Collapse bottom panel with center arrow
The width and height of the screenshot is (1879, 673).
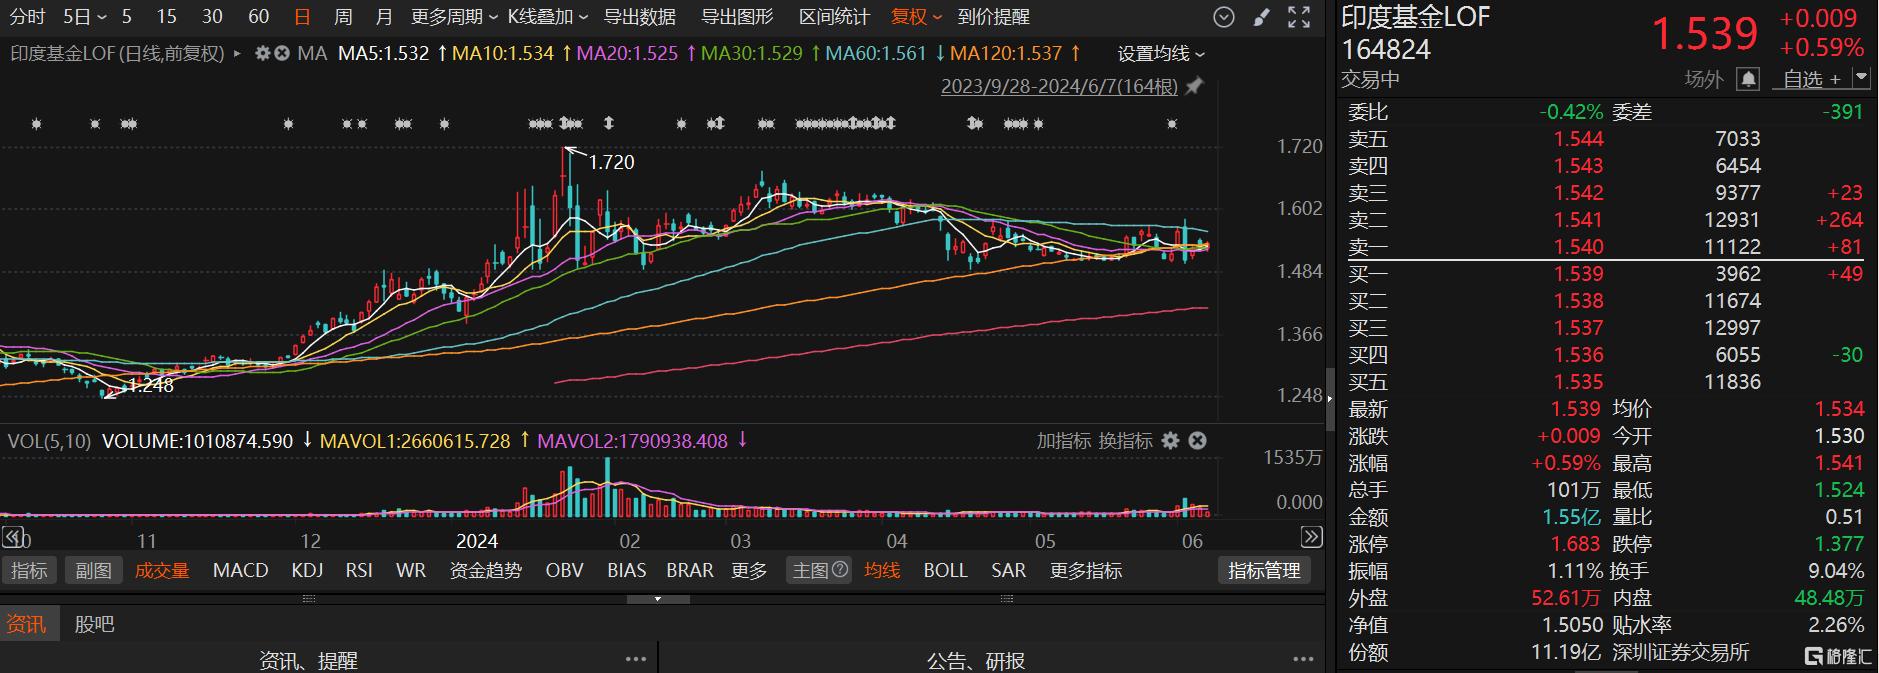pos(658,599)
